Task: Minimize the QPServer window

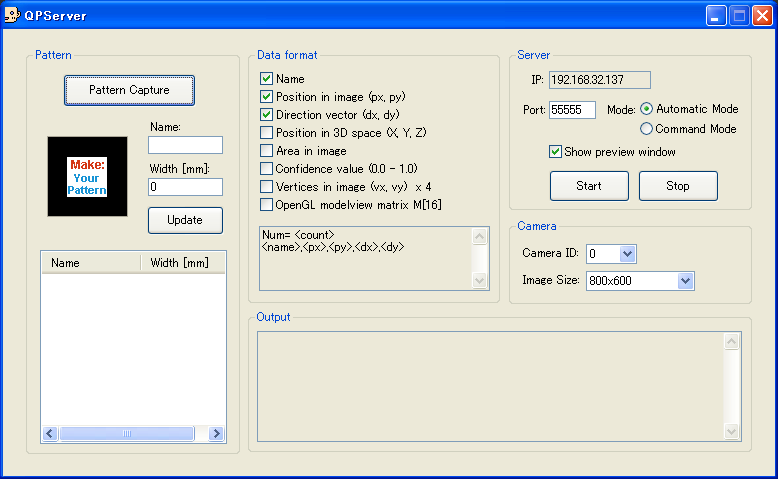Action: point(716,16)
